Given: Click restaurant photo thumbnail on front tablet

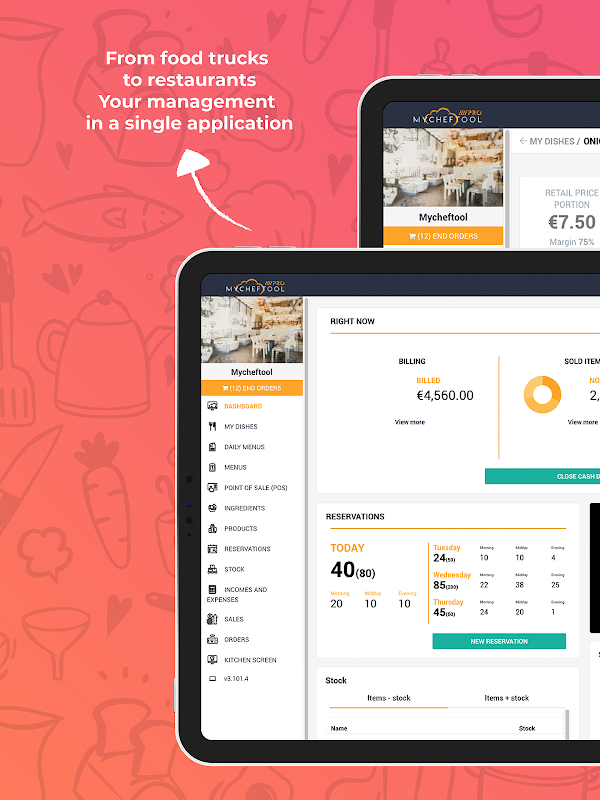Looking at the screenshot, I should click(252, 330).
